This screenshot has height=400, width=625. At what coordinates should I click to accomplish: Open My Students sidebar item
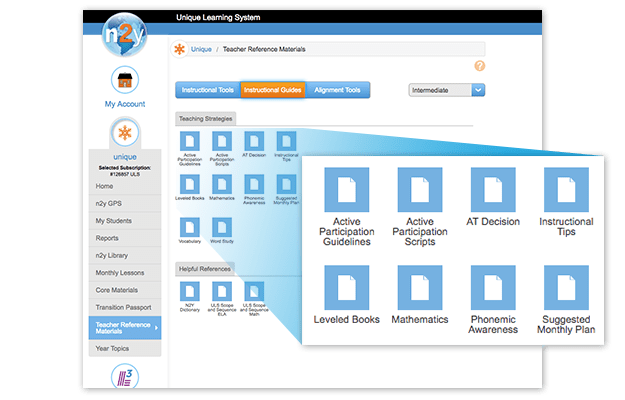(x=125, y=221)
